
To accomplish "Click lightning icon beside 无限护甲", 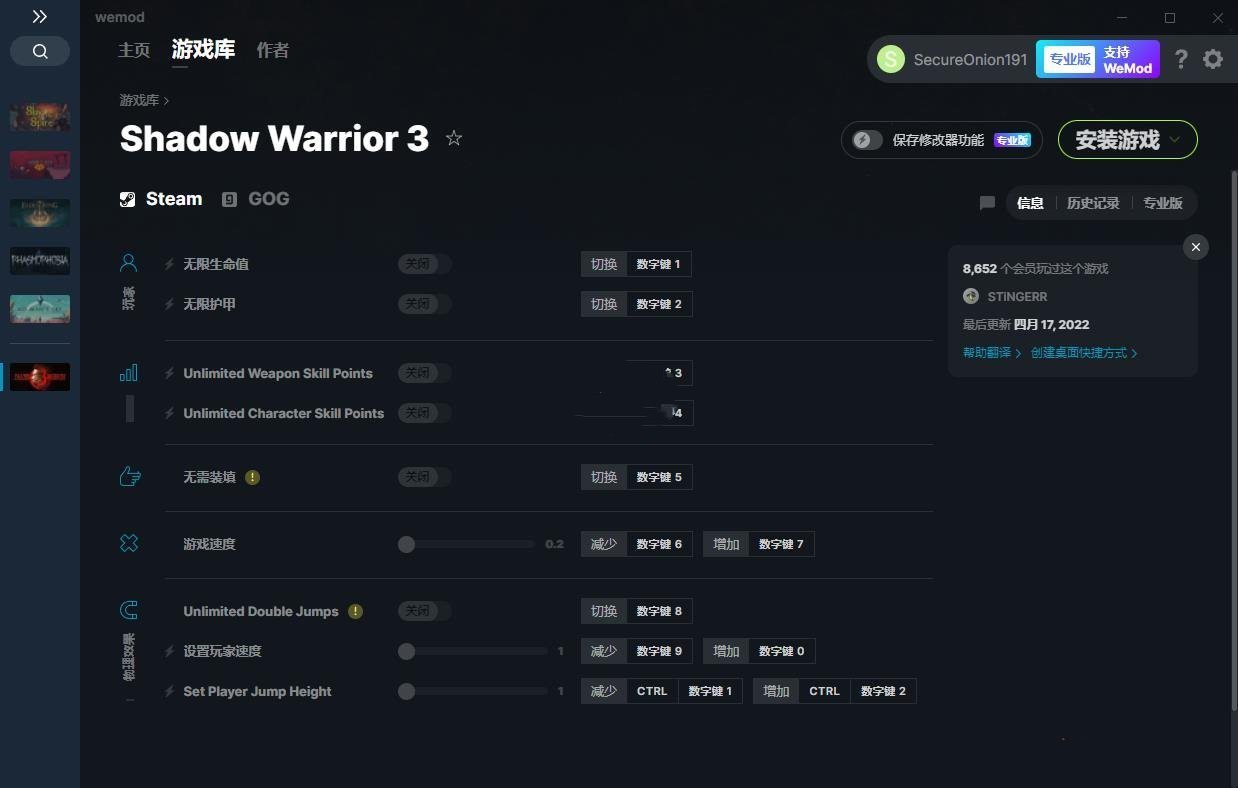I will pyautogui.click(x=169, y=304).
